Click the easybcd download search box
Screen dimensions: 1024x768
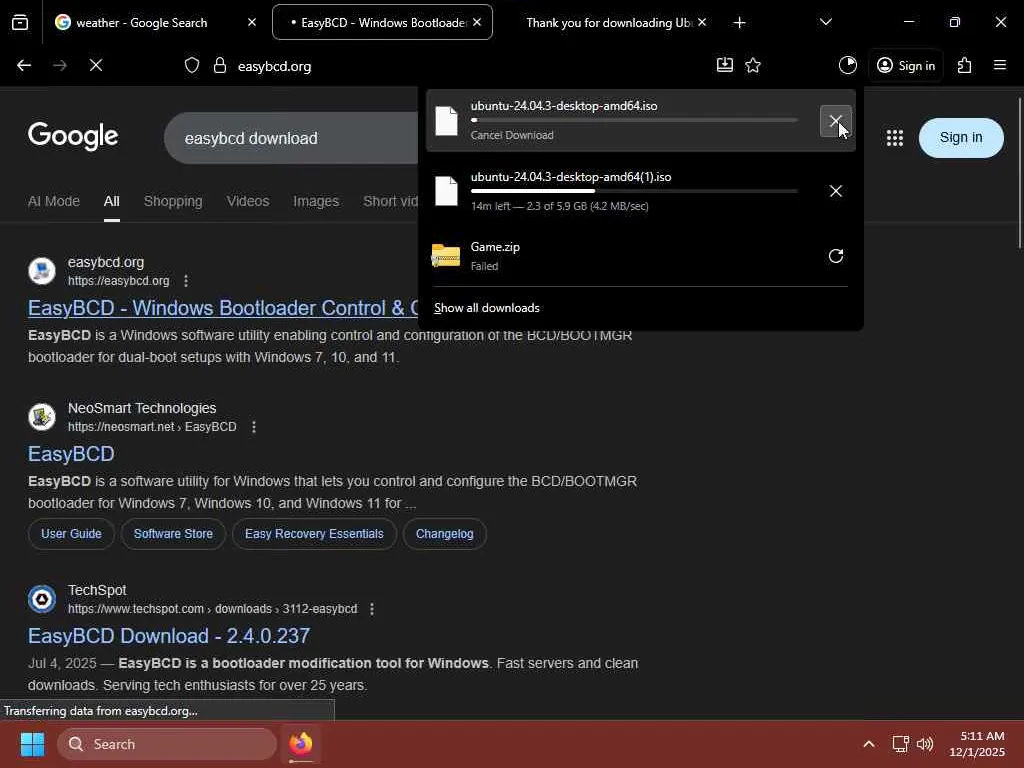coord(291,138)
